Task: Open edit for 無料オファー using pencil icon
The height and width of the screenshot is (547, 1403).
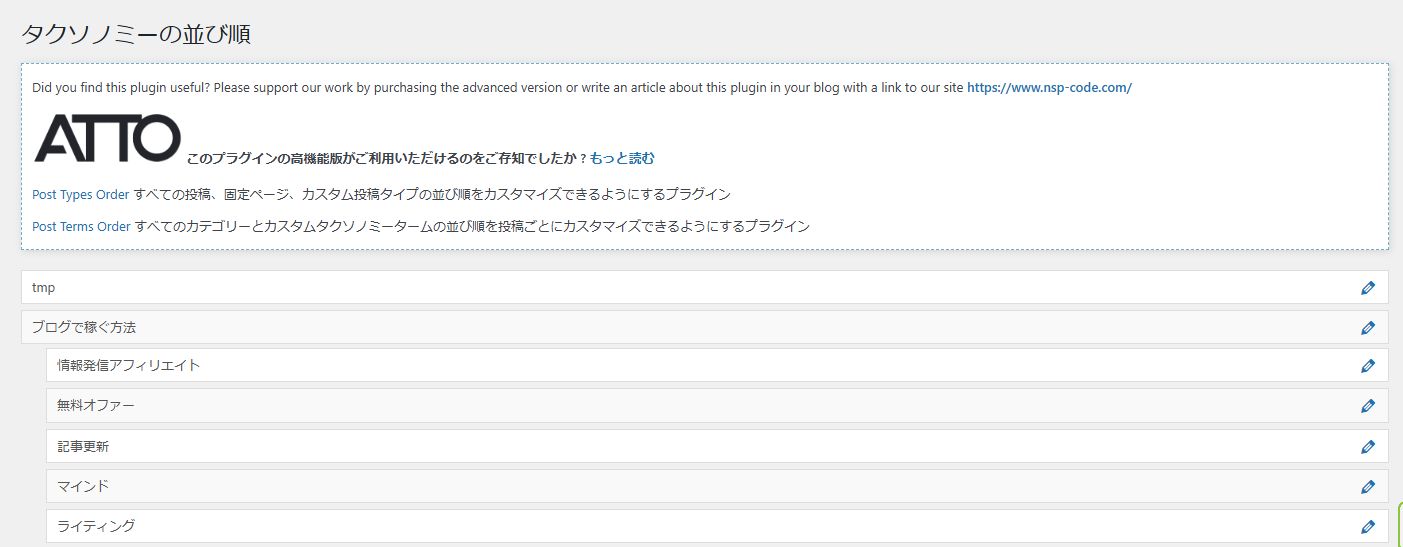Action: [1367, 406]
